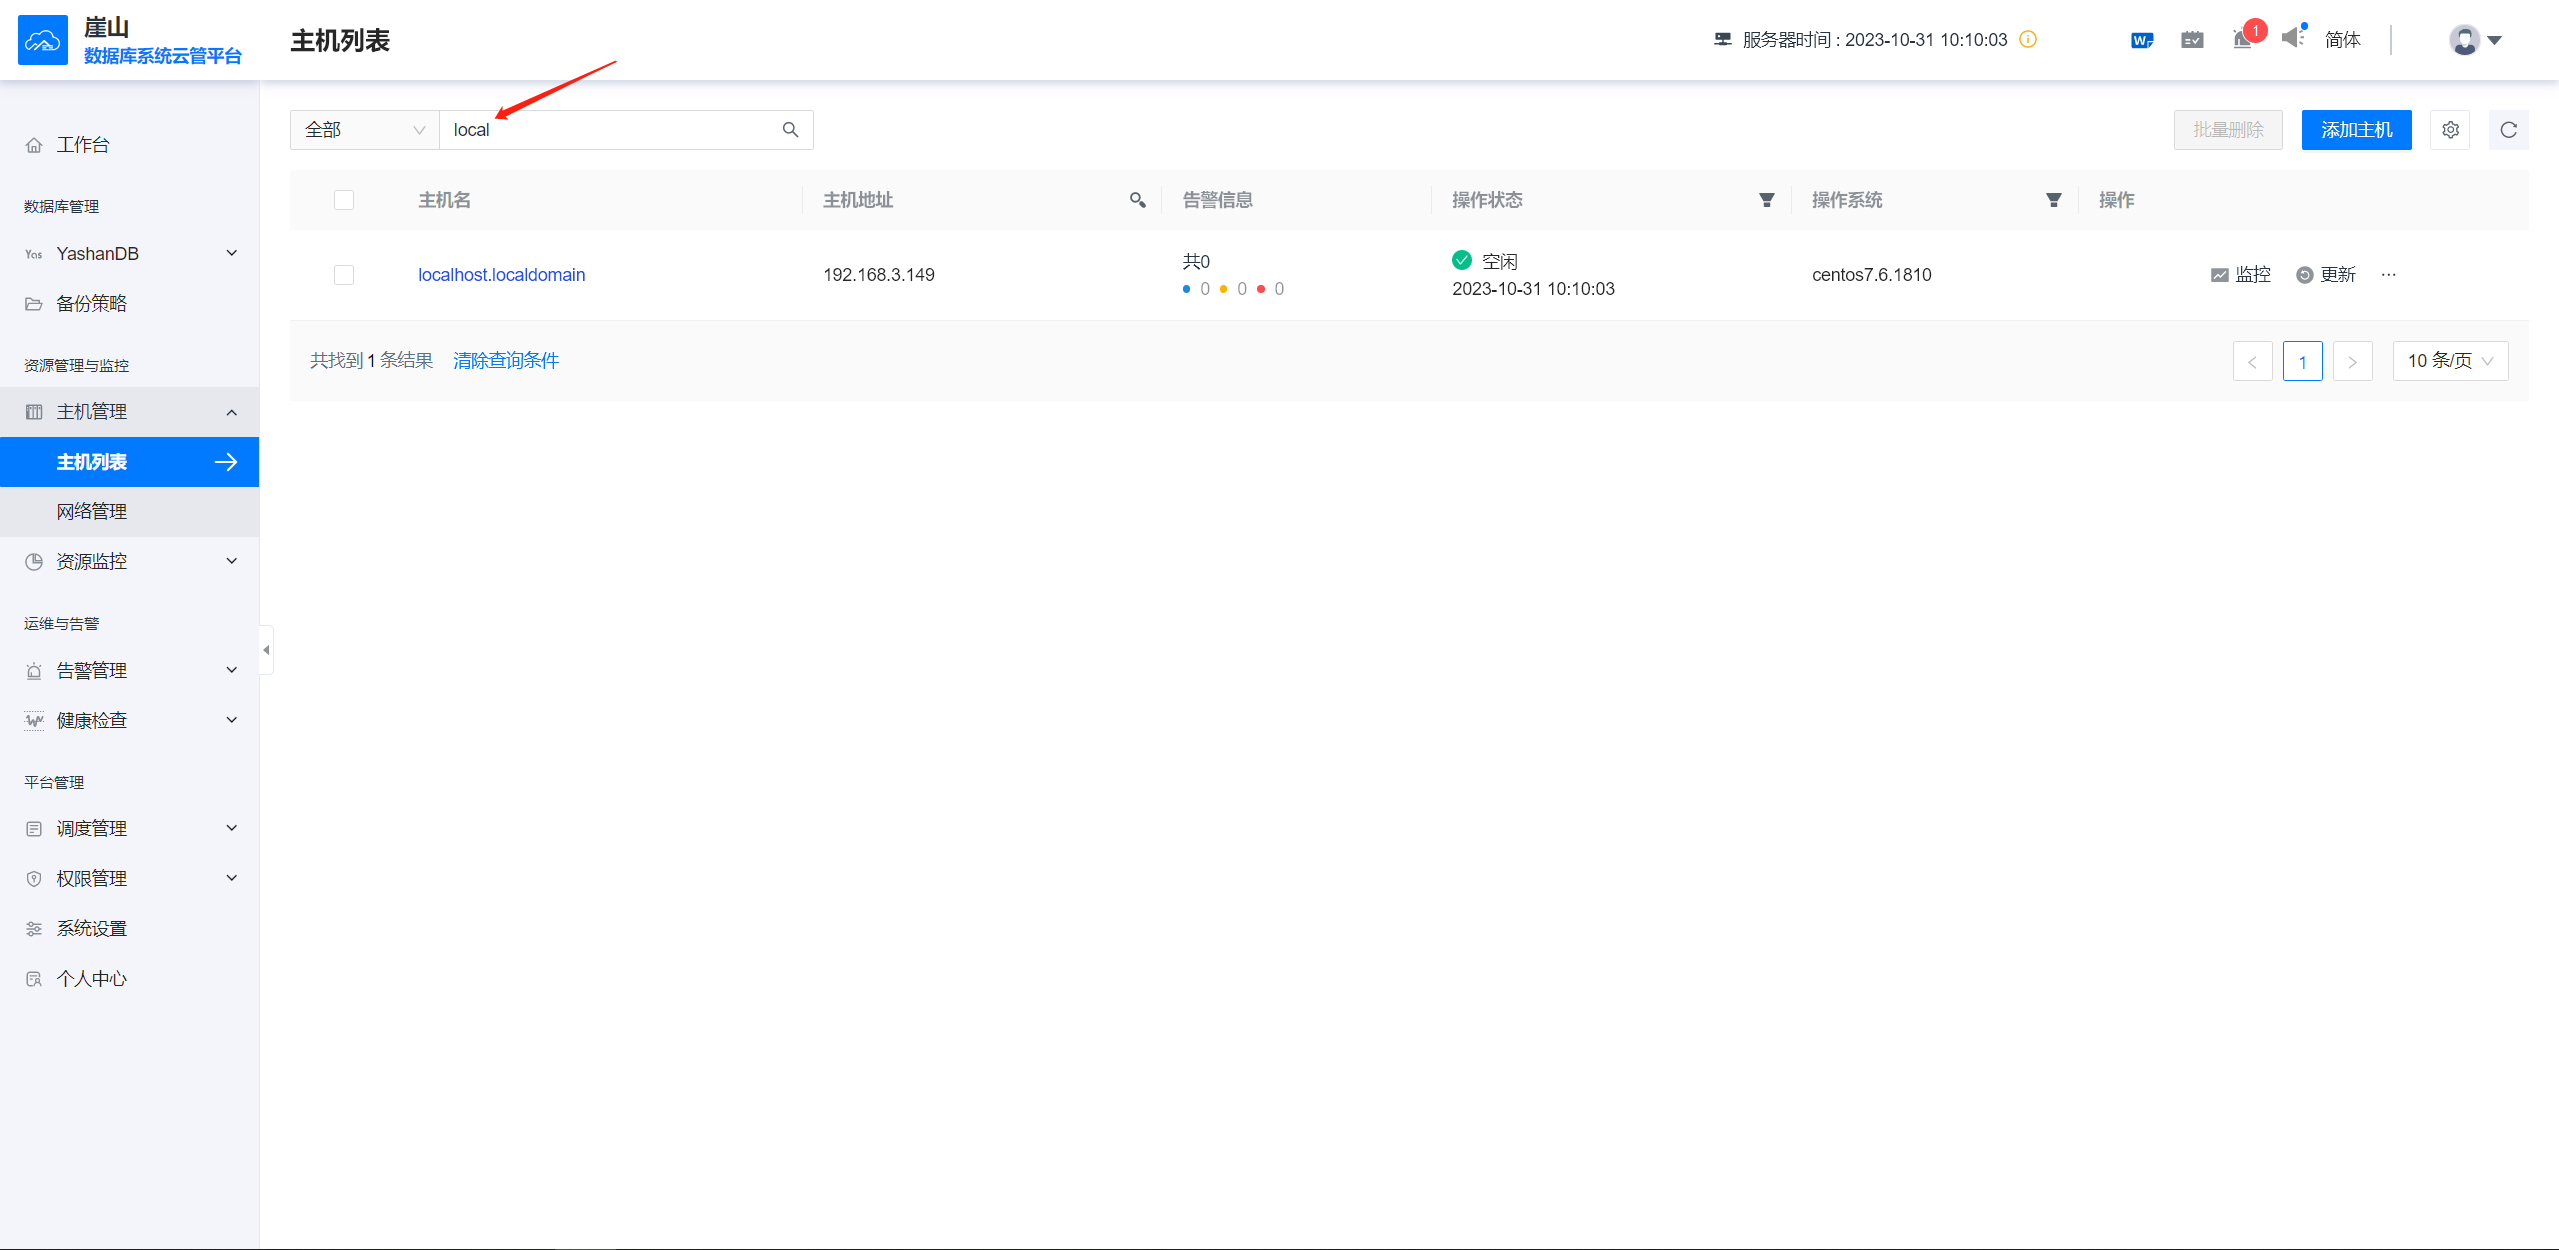Click the announcement speaker icon
The image size is (2559, 1250).
[x=2292, y=38]
